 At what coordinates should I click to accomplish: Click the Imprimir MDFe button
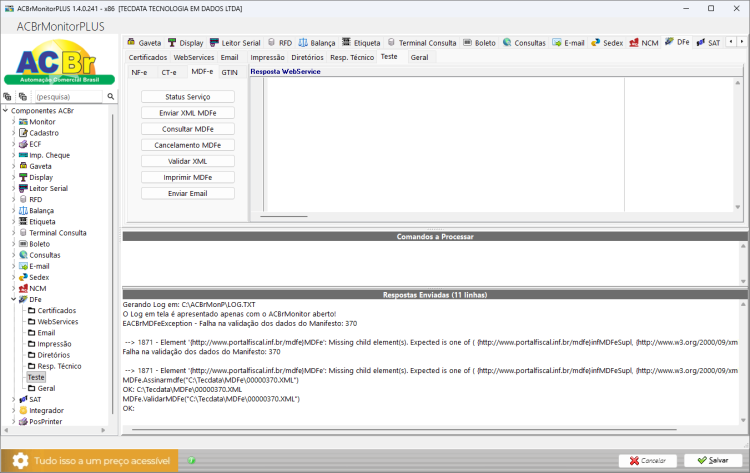tap(188, 177)
